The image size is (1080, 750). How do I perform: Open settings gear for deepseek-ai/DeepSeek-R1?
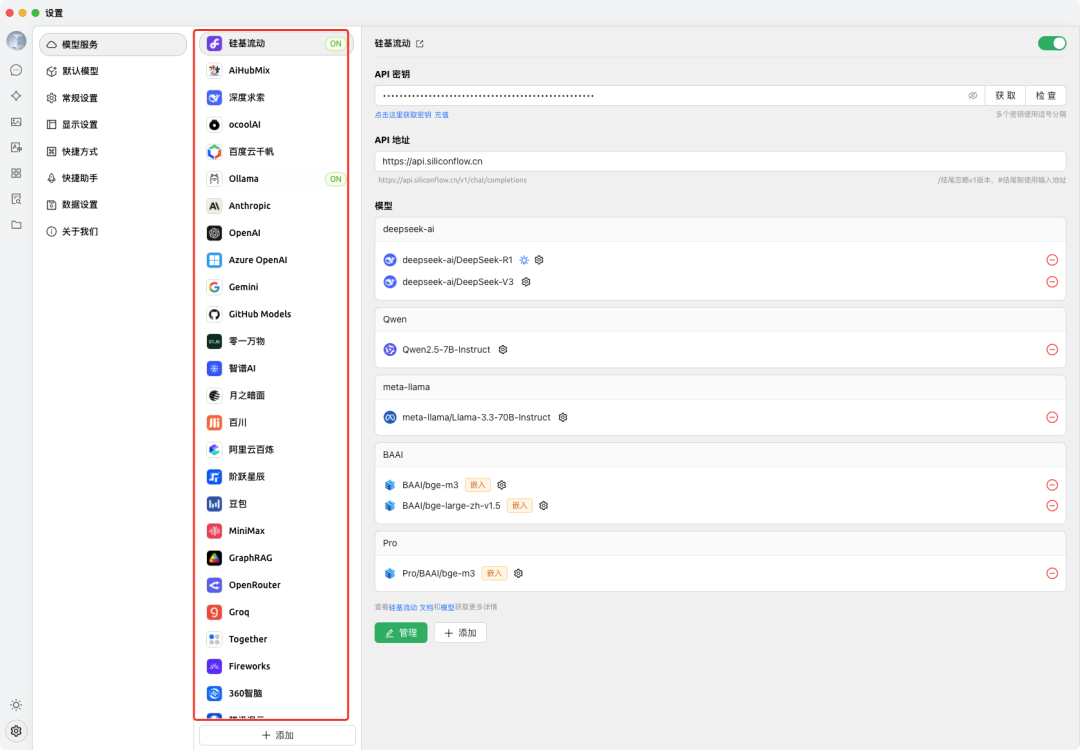(539, 260)
